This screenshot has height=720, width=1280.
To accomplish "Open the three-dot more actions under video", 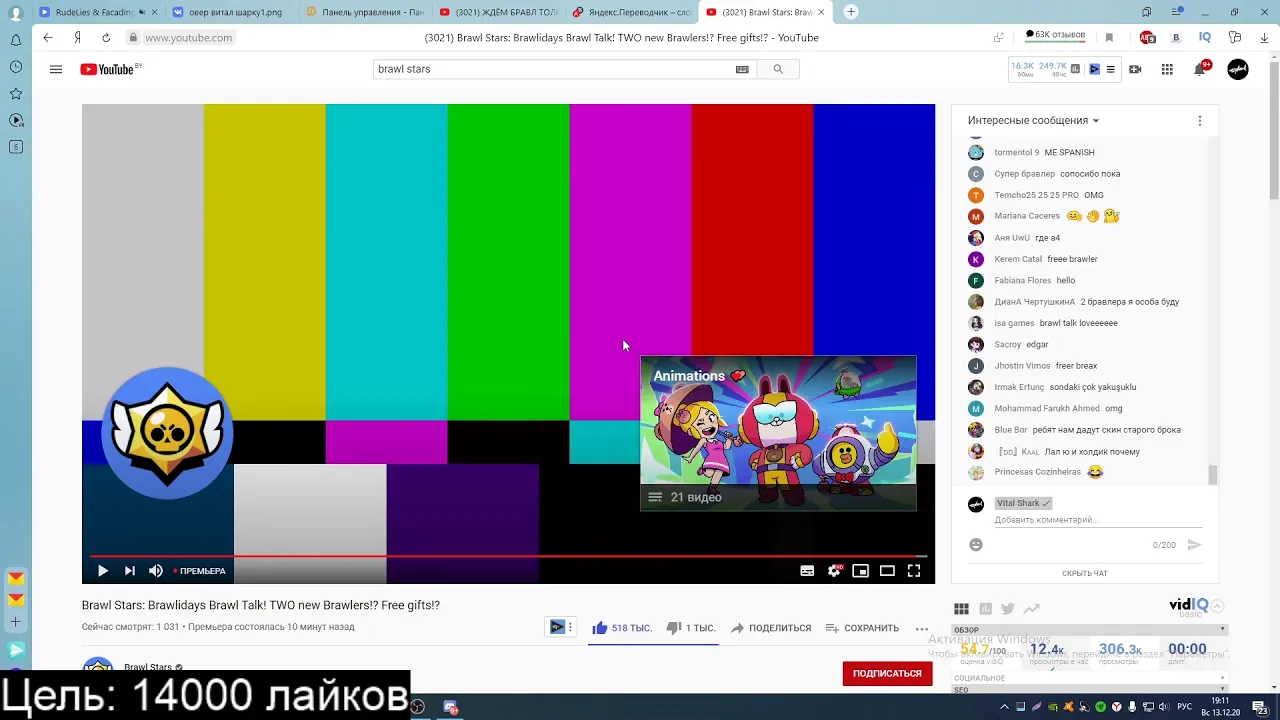I will [922, 628].
